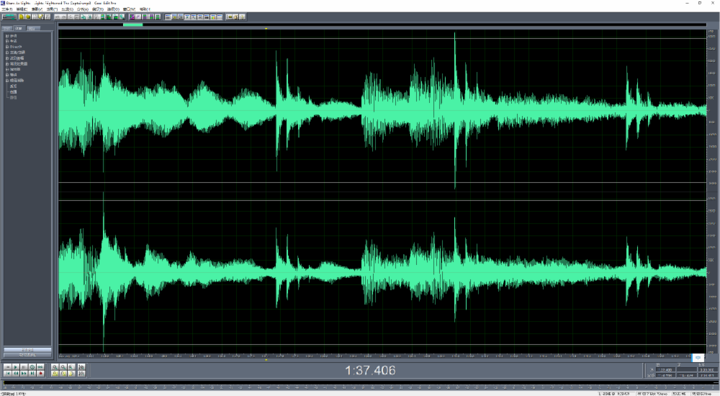
Task: Start playback with the green Play button
Action: [16, 367]
